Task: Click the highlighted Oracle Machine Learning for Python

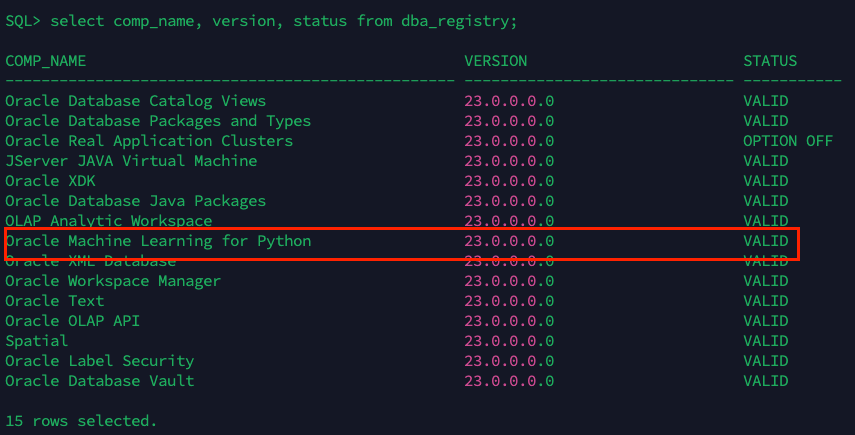Action: (158, 241)
